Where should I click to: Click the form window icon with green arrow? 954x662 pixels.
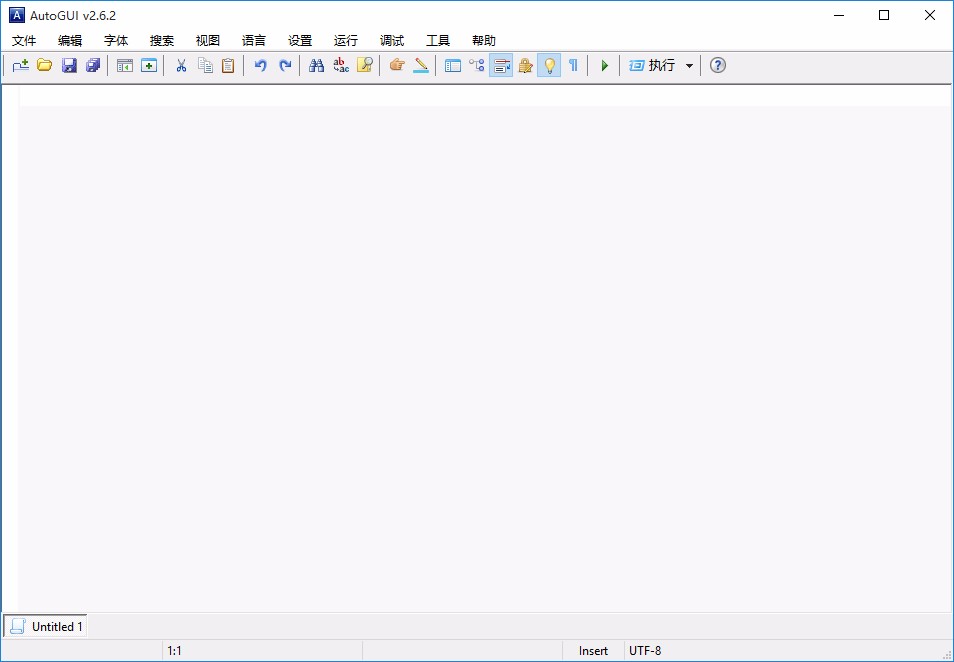coord(125,65)
